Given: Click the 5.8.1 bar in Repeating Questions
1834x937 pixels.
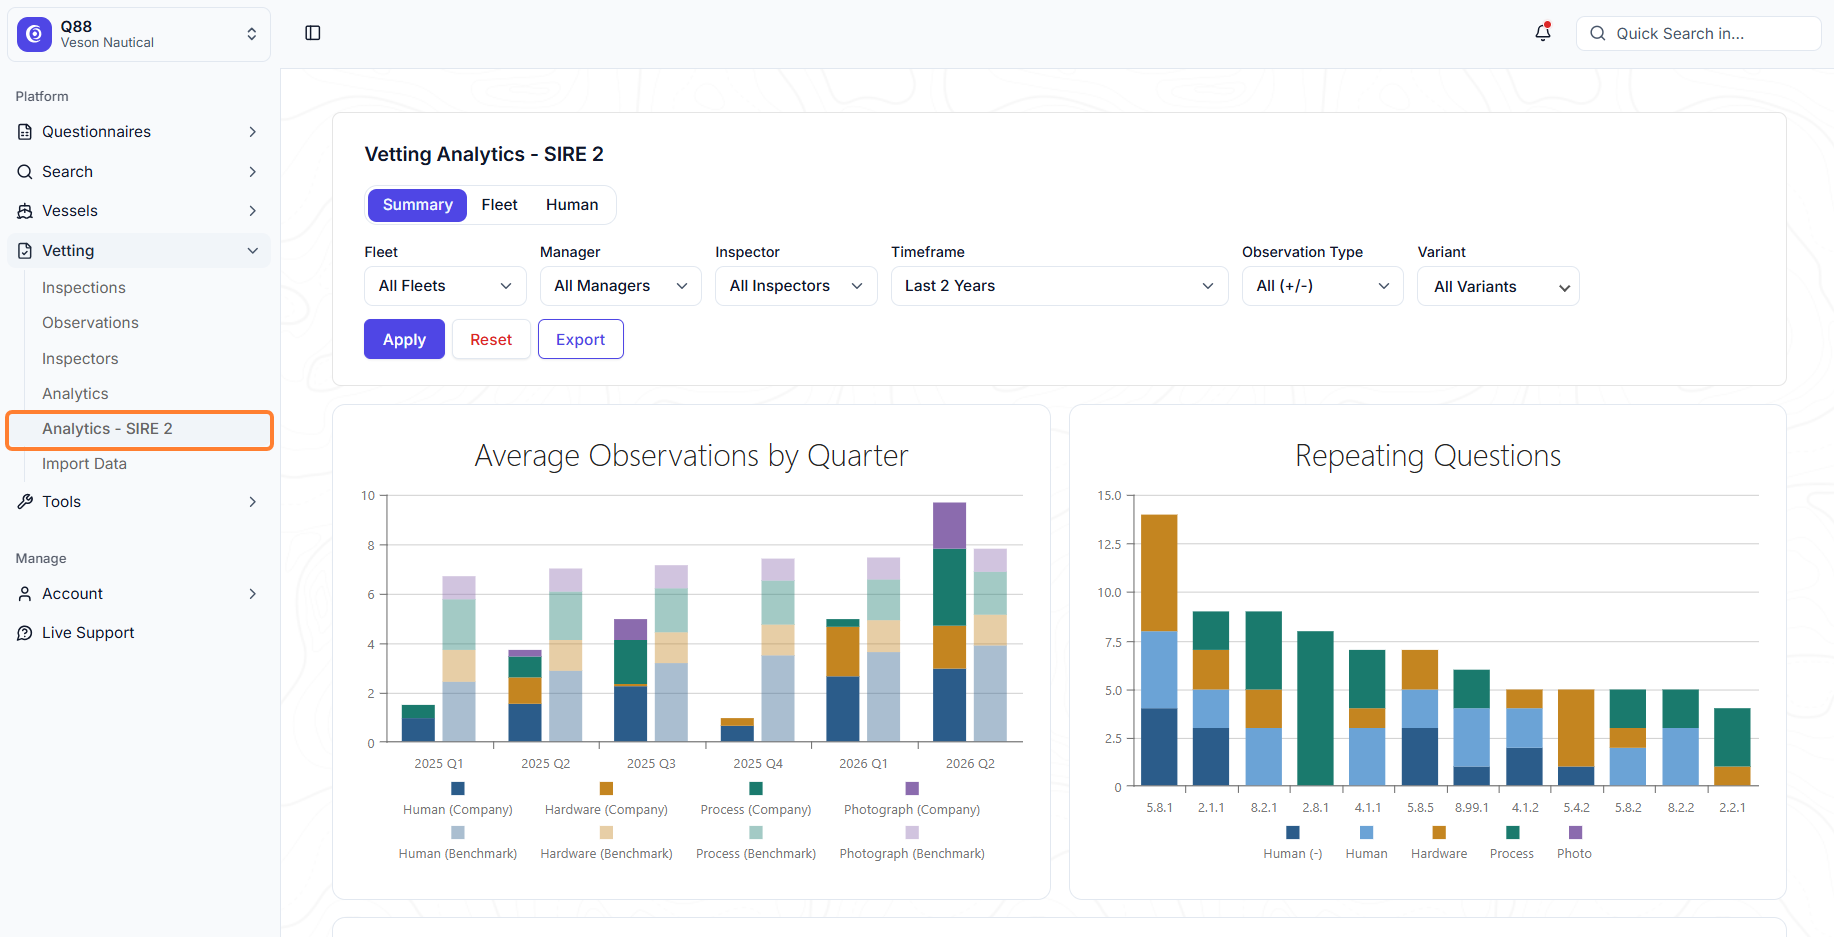Looking at the screenshot, I should [1159, 650].
